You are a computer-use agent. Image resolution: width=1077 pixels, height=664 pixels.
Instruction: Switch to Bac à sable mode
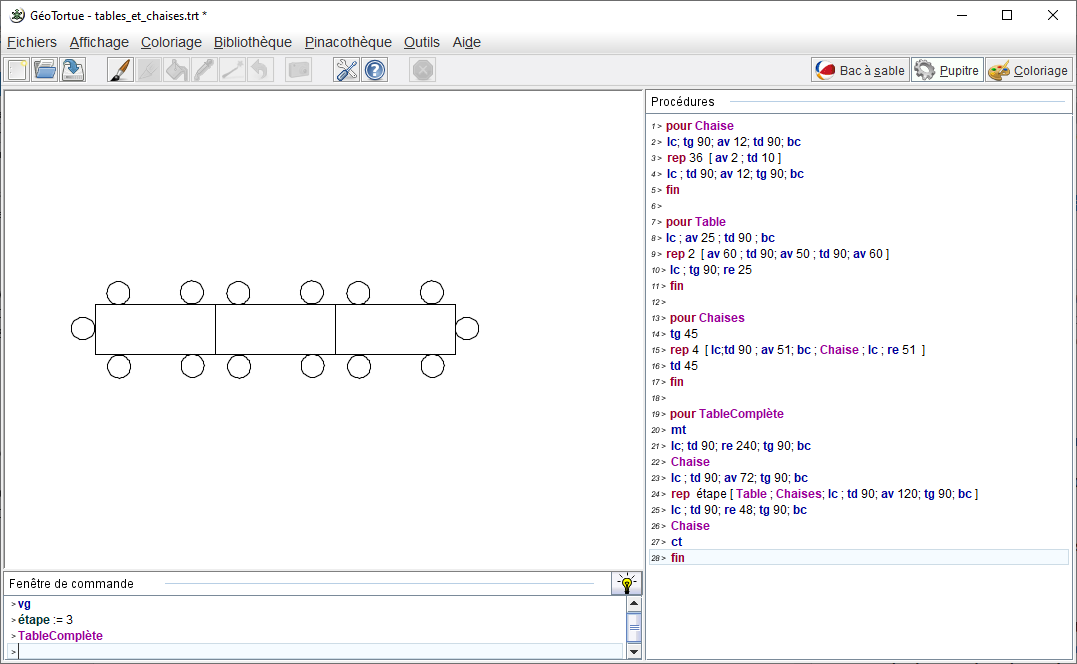tap(860, 70)
